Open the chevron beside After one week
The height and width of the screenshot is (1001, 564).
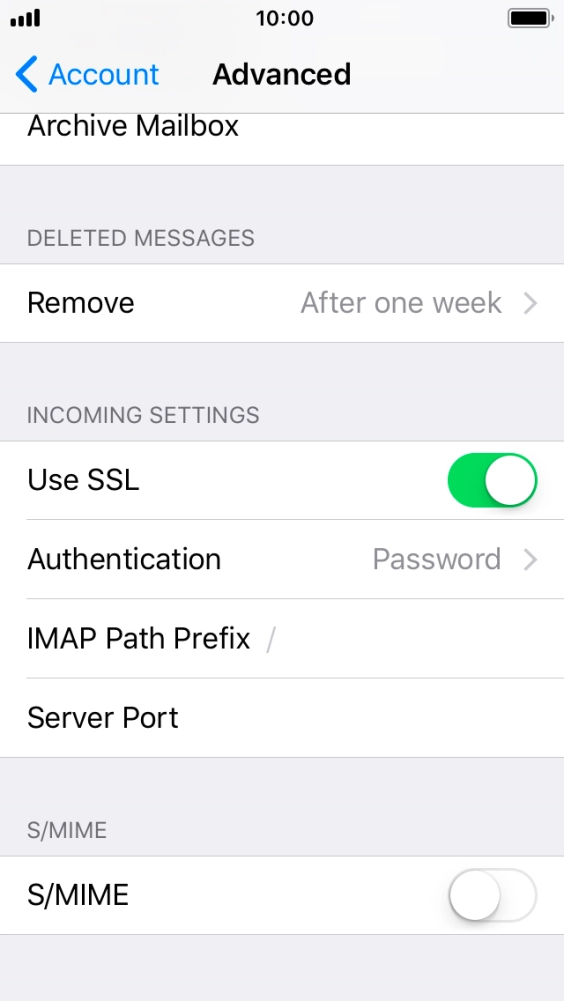pos(530,303)
